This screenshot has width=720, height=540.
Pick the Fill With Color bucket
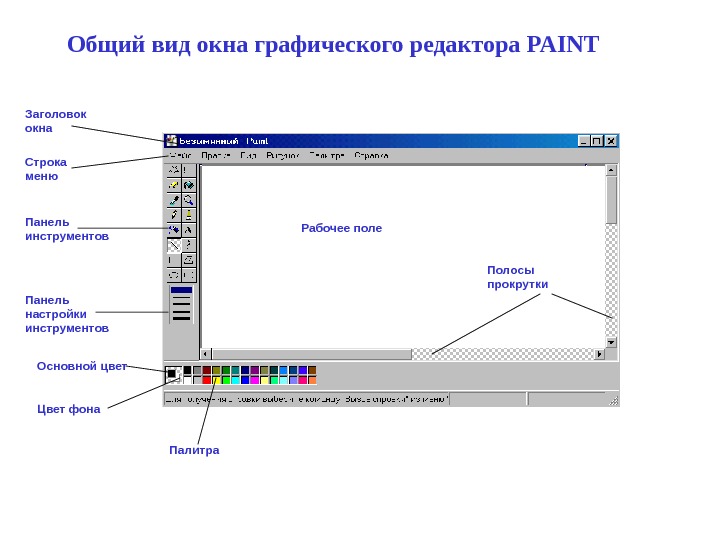point(189,185)
